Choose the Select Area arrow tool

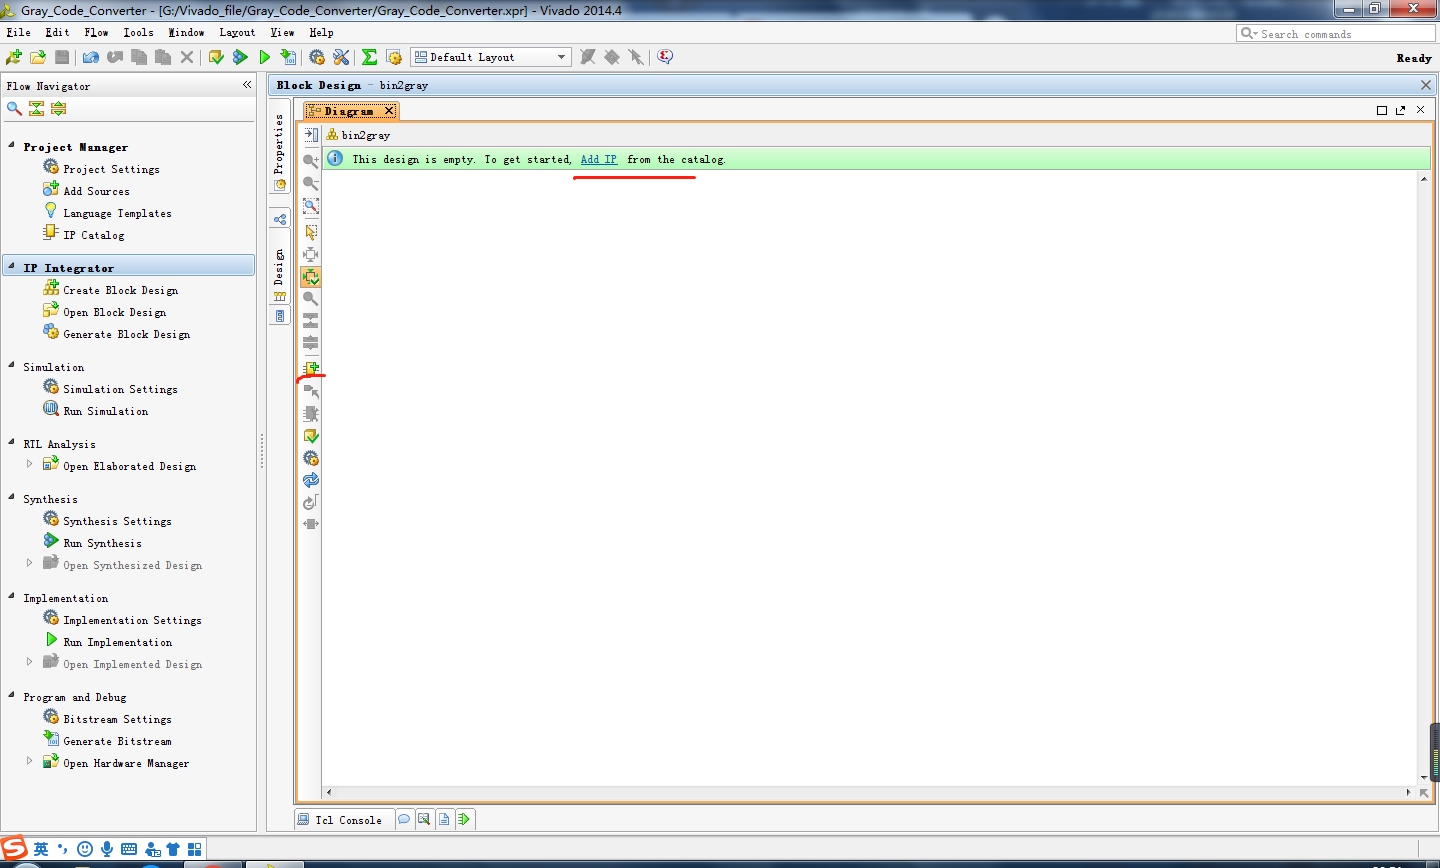point(311,232)
